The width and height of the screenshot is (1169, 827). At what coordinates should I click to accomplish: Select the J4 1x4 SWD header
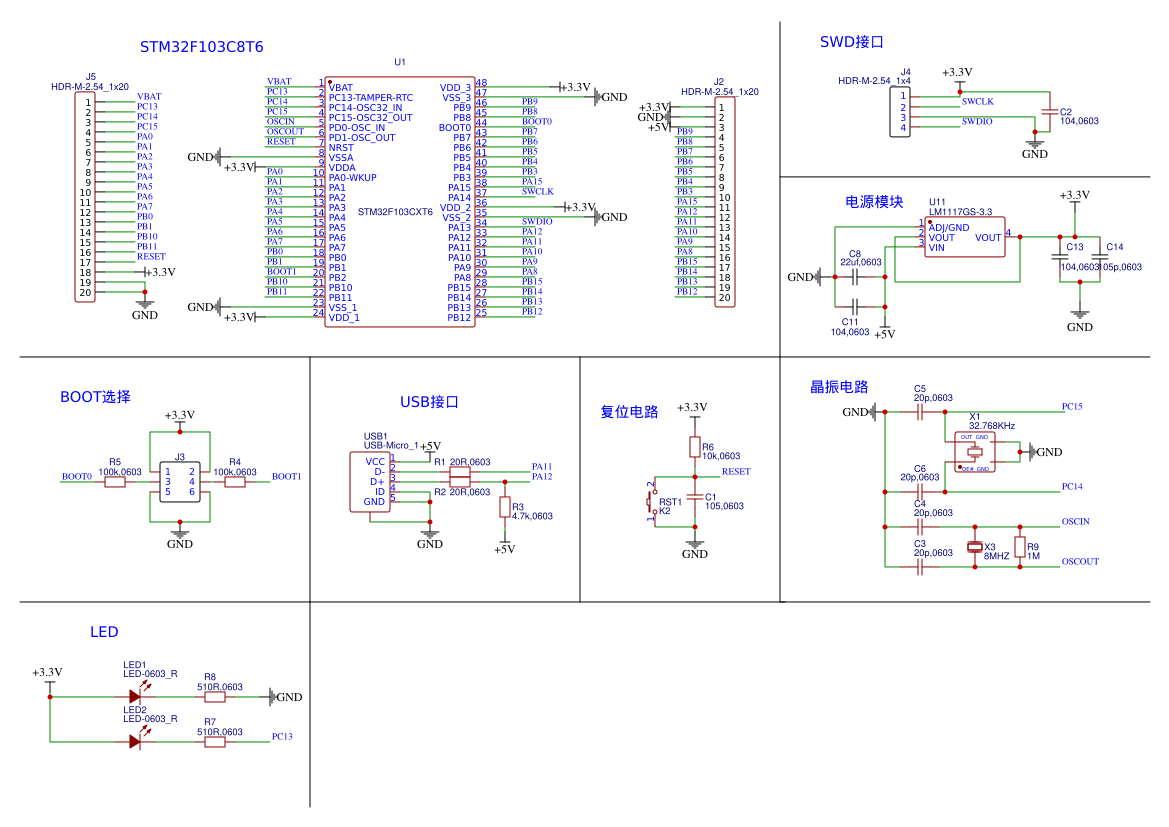pyautogui.click(x=900, y=112)
